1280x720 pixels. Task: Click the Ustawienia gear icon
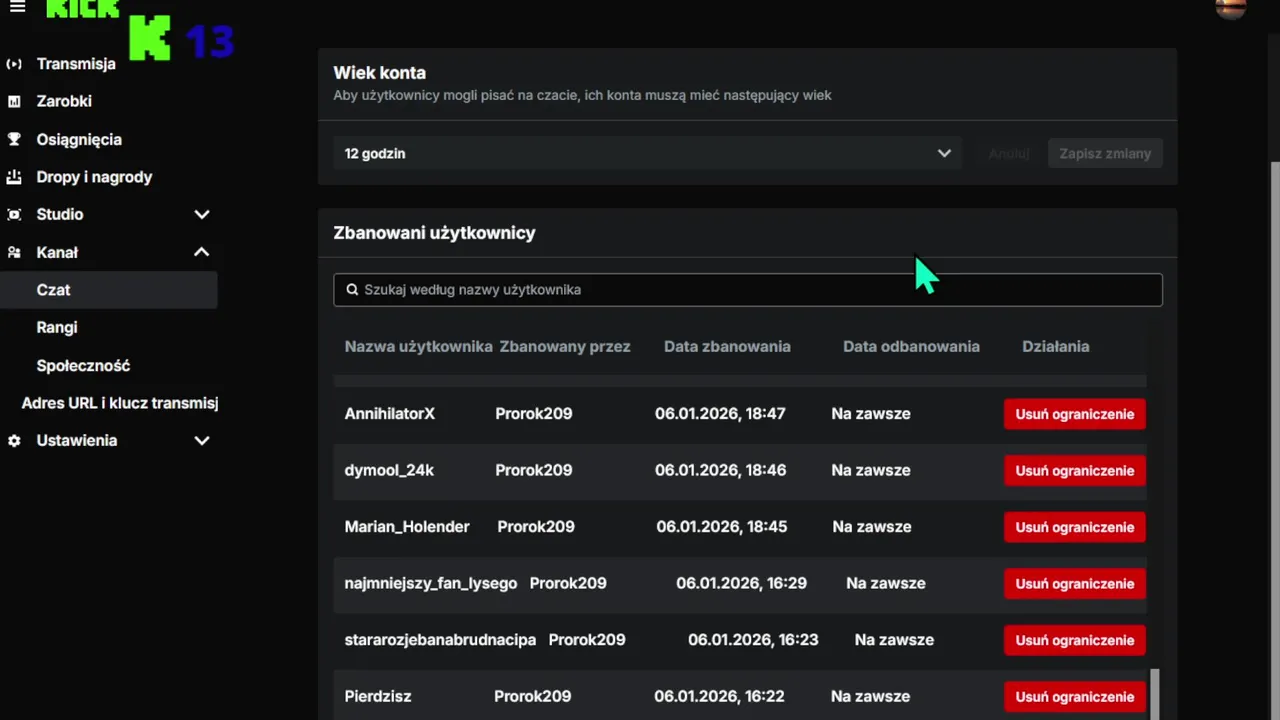14,441
